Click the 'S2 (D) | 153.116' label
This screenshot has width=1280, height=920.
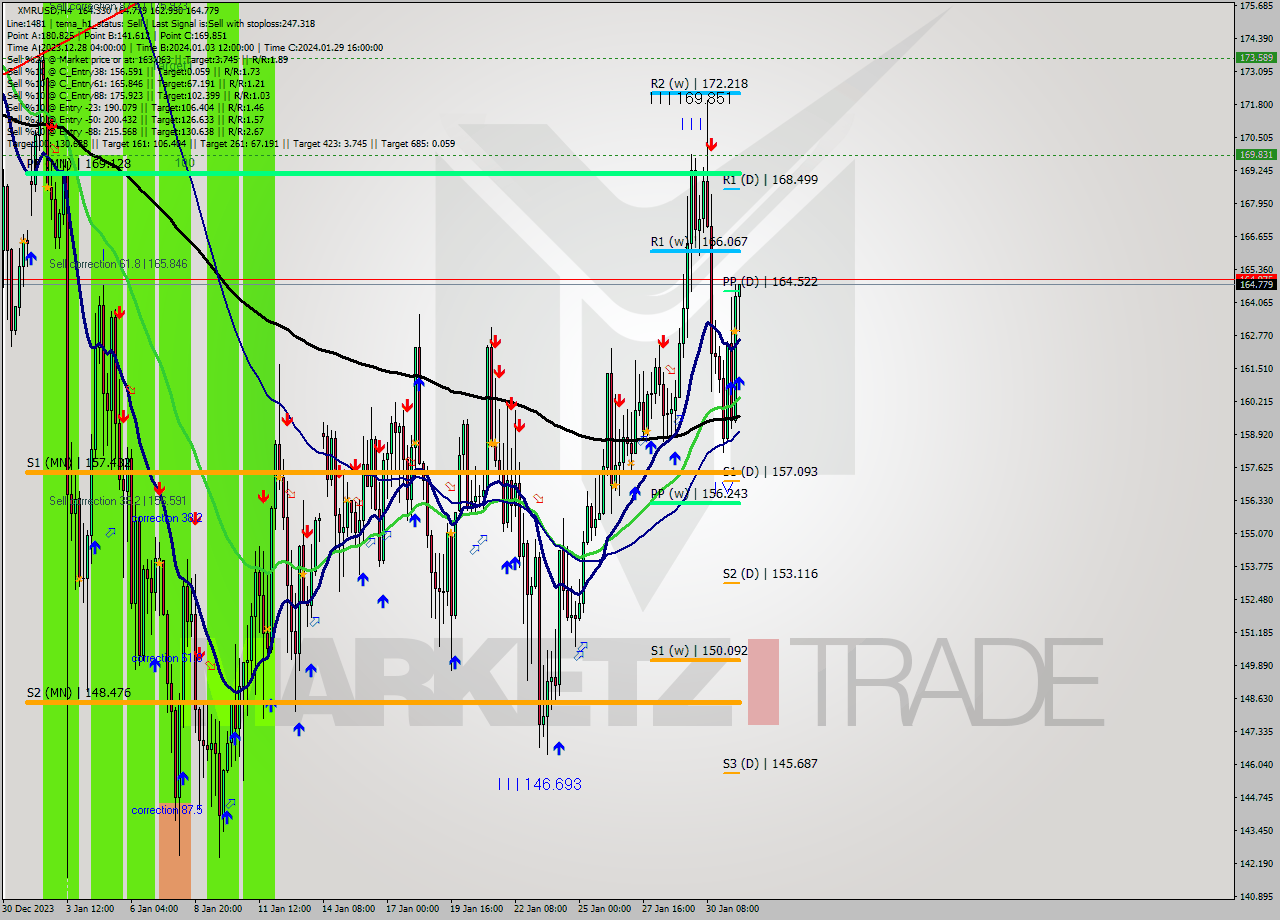coord(770,574)
